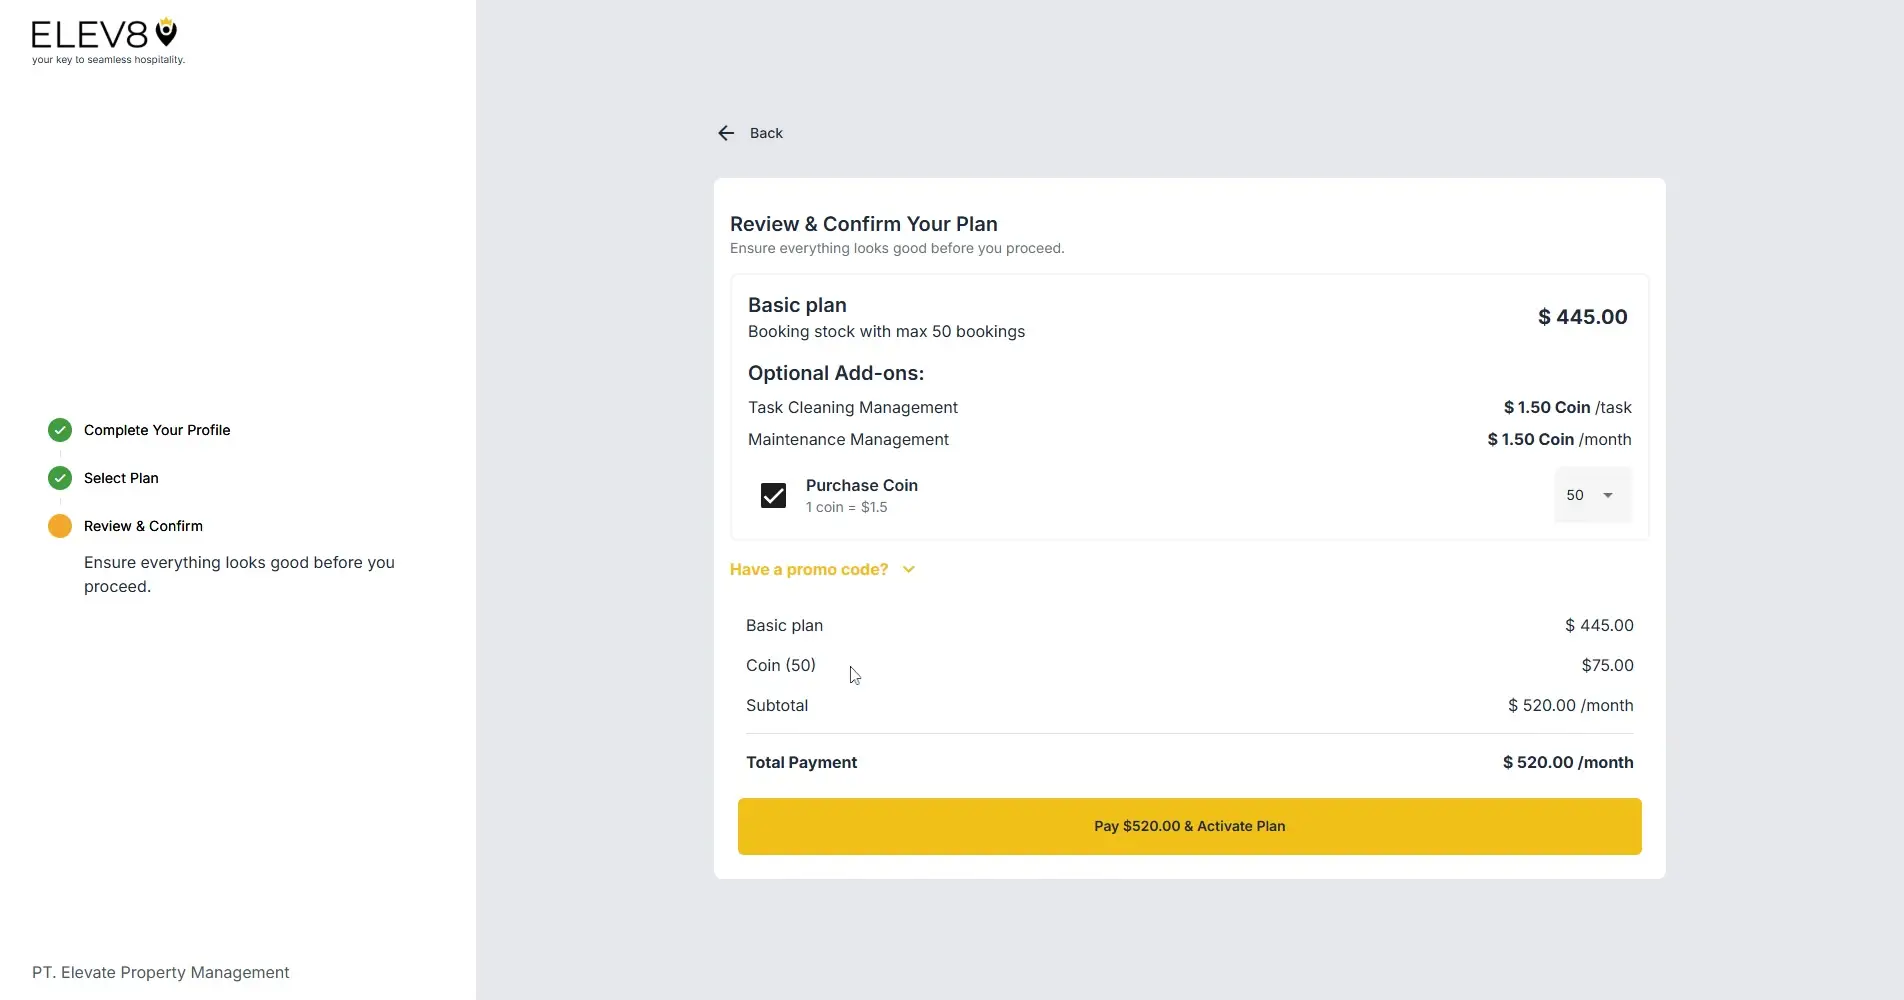
Task: Click the Basic plan price of $445.00
Action: point(1581,316)
